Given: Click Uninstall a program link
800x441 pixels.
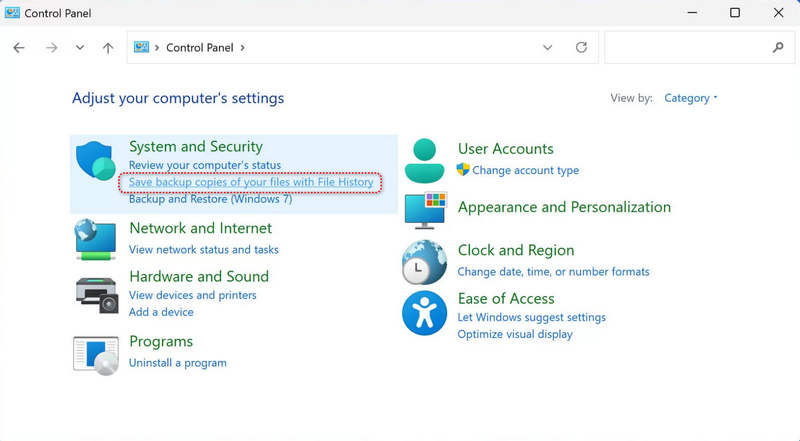Looking at the screenshot, I should point(178,363).
